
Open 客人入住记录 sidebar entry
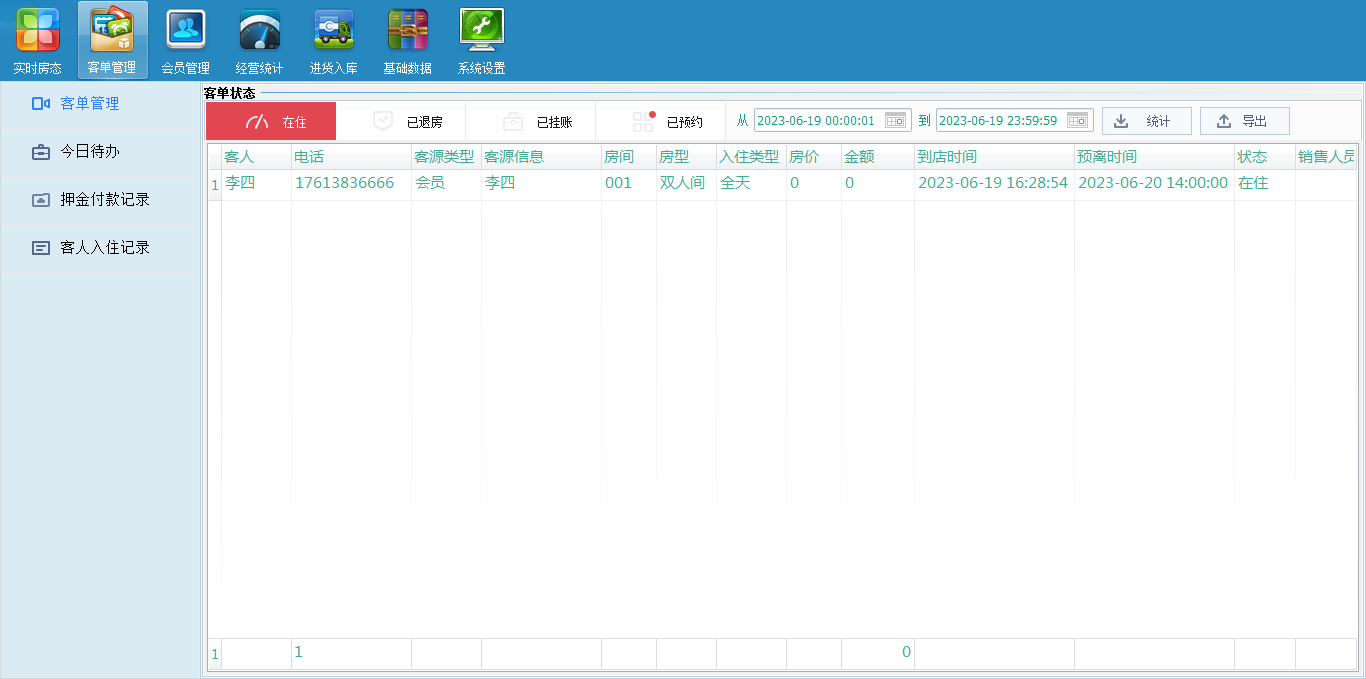pos(104,248)
